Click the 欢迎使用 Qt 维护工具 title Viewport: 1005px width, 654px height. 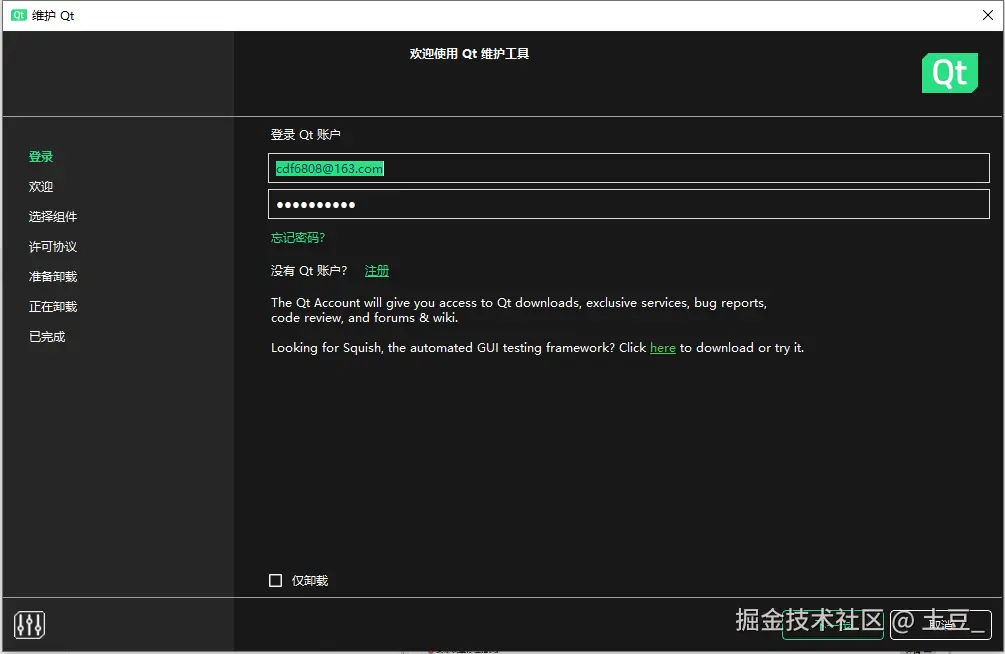point(469,54)
